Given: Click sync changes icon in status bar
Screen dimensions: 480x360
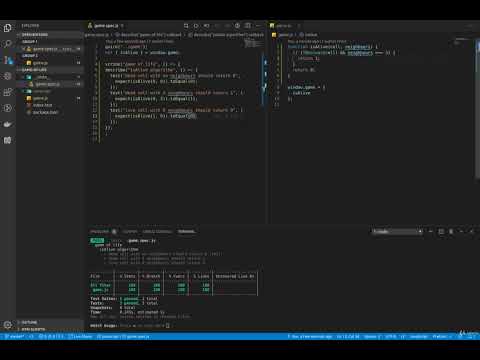Looking at the screenshot, I should 31,336.
